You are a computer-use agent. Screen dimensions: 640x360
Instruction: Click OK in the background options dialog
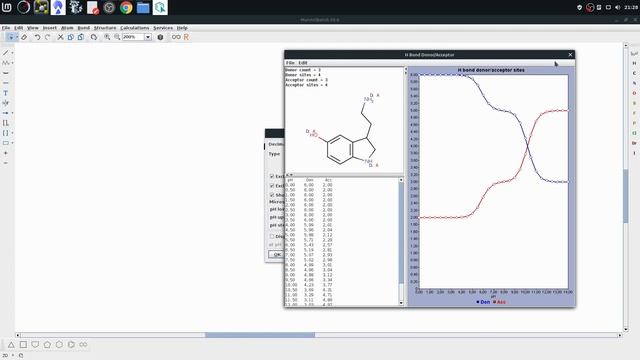276,254
